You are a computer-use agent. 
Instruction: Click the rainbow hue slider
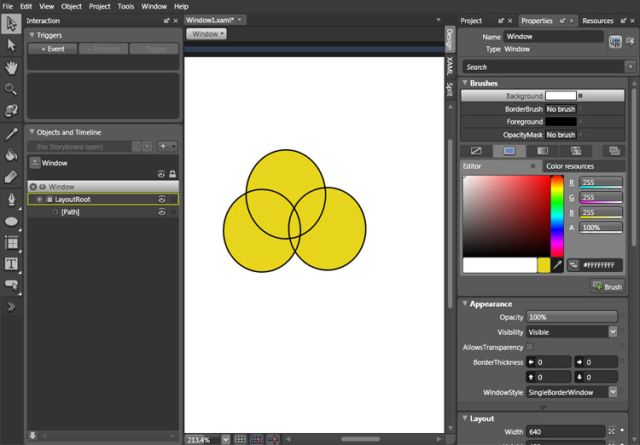[557, 216]
